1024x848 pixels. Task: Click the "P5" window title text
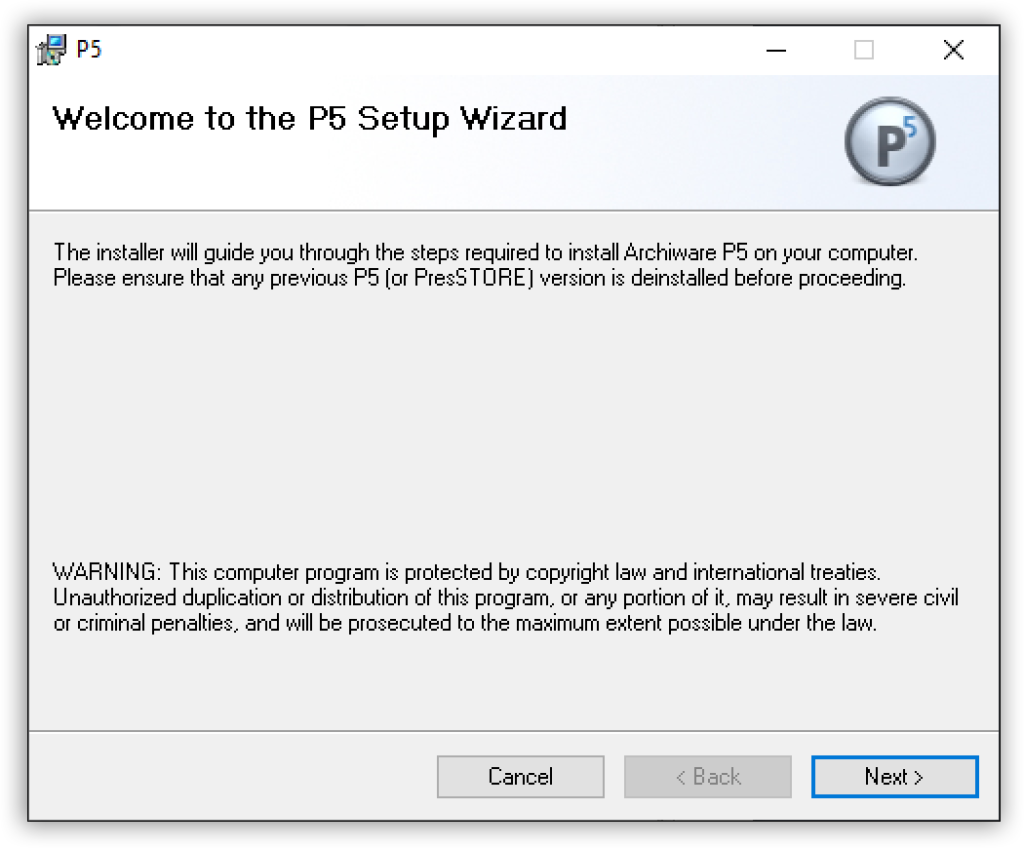point(89,50)
